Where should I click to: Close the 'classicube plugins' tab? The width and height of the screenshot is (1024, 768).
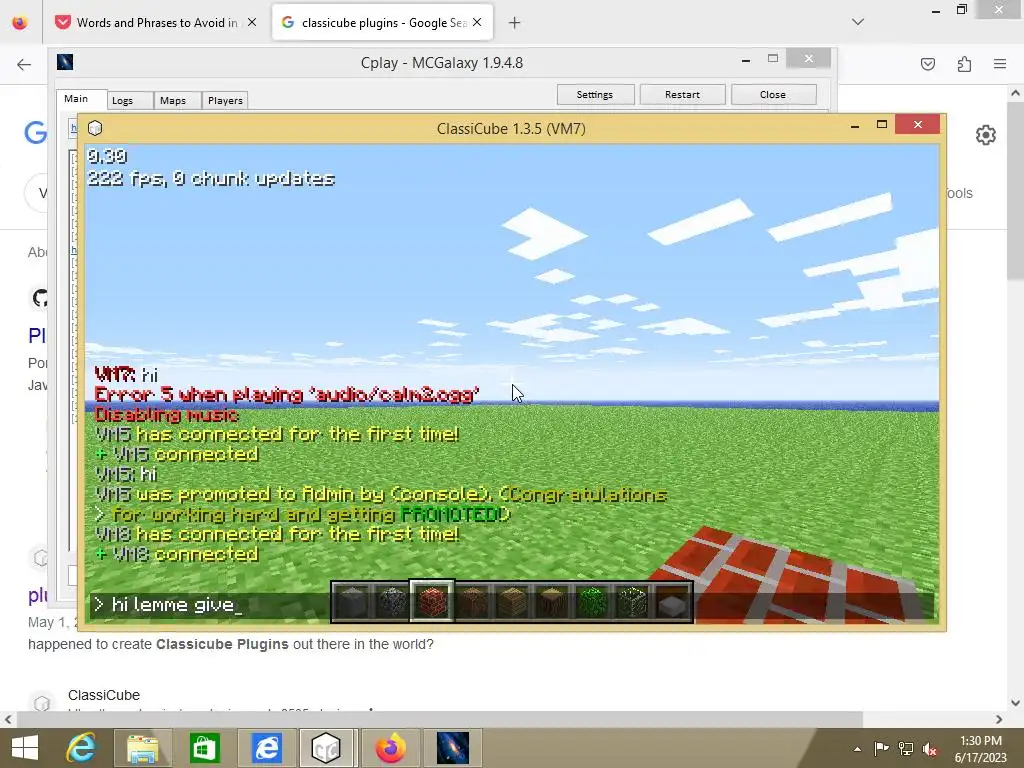(x=477, y=22)
